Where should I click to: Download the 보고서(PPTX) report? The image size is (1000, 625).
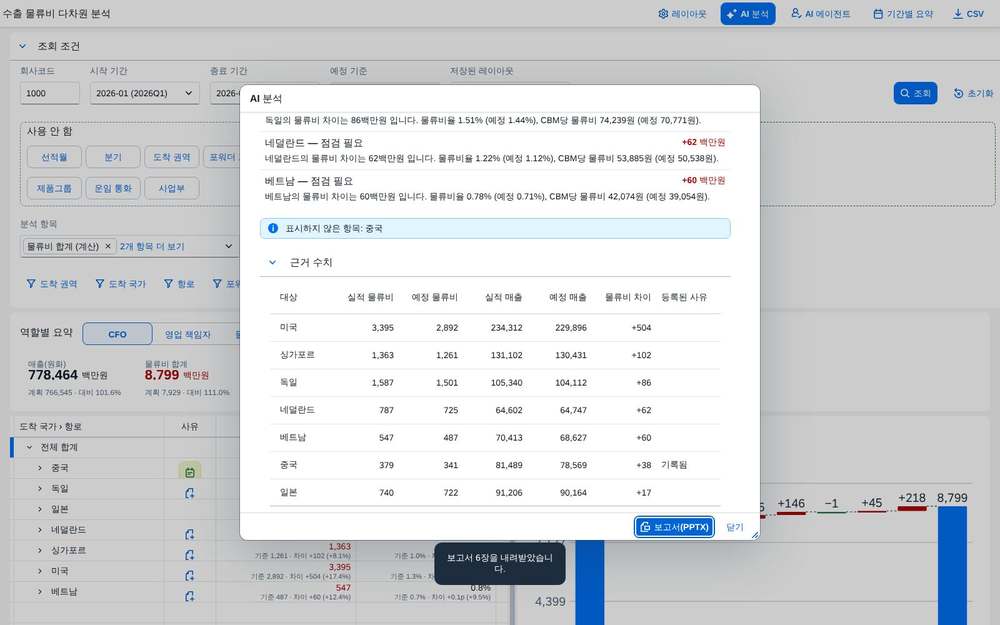(674, 527)
